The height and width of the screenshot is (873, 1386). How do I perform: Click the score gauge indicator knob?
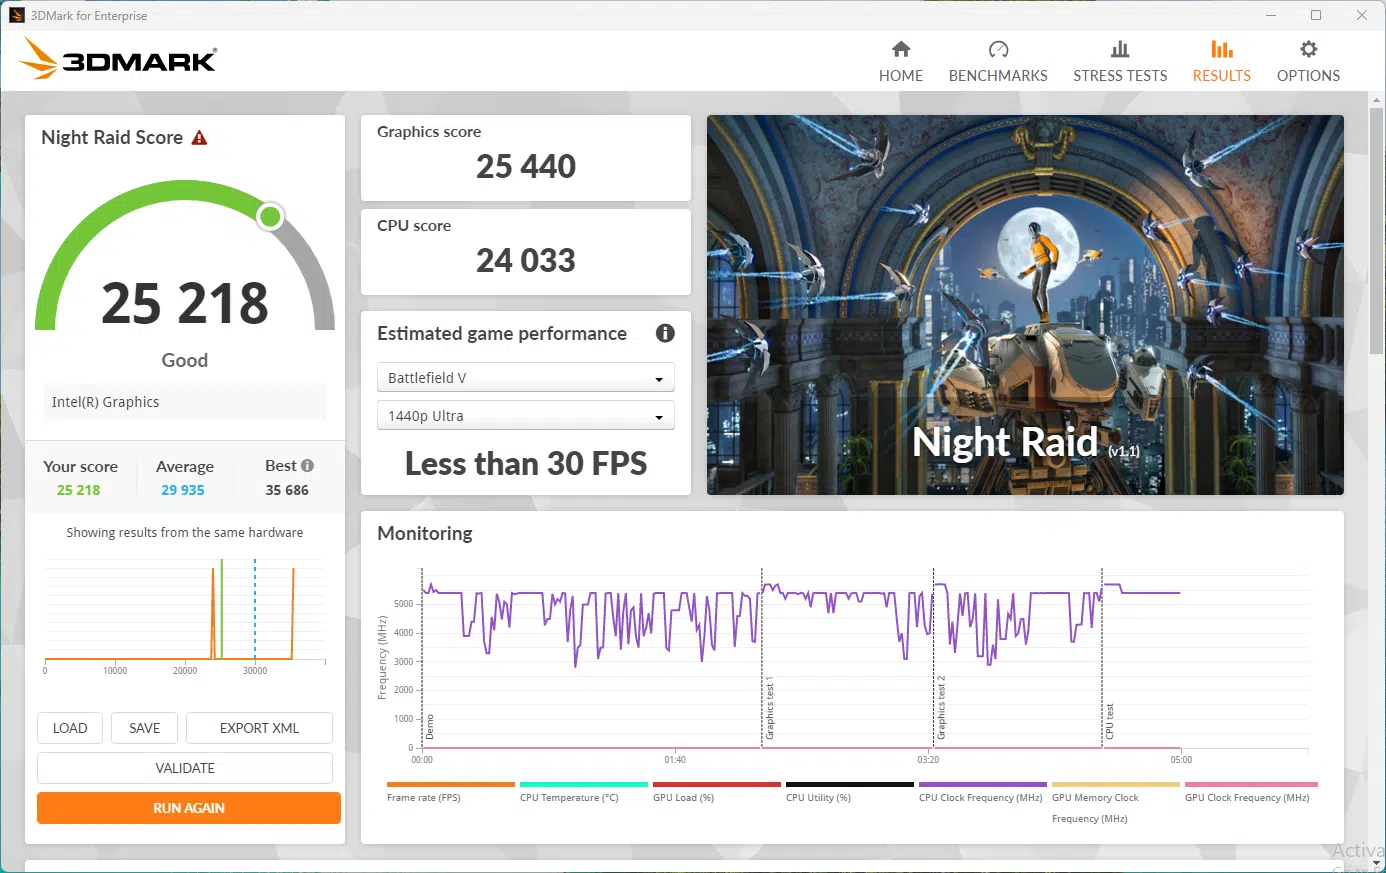point(270,216)
